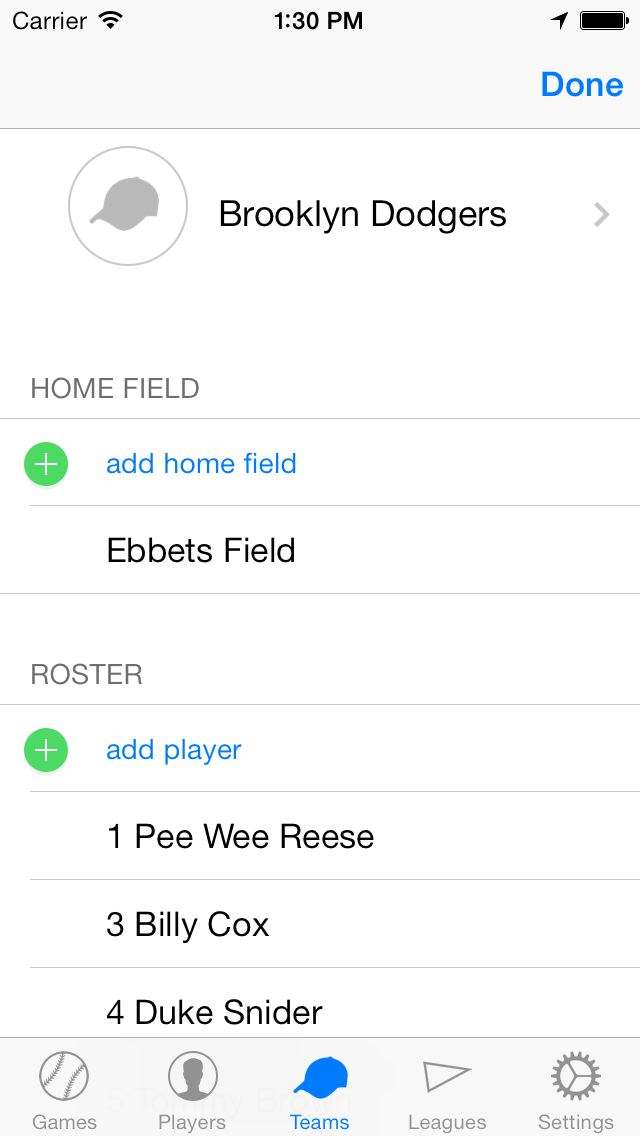Open the add home field link
This screenshot has height=1136, width=640.
click(x=201, y=464)
